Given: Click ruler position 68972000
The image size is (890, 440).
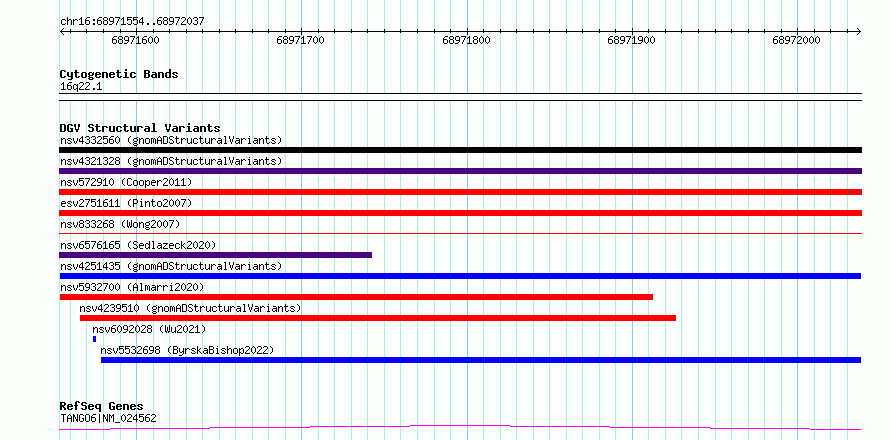Looking at the screenshot, I should pyautogui.click(x=796, y=41).
